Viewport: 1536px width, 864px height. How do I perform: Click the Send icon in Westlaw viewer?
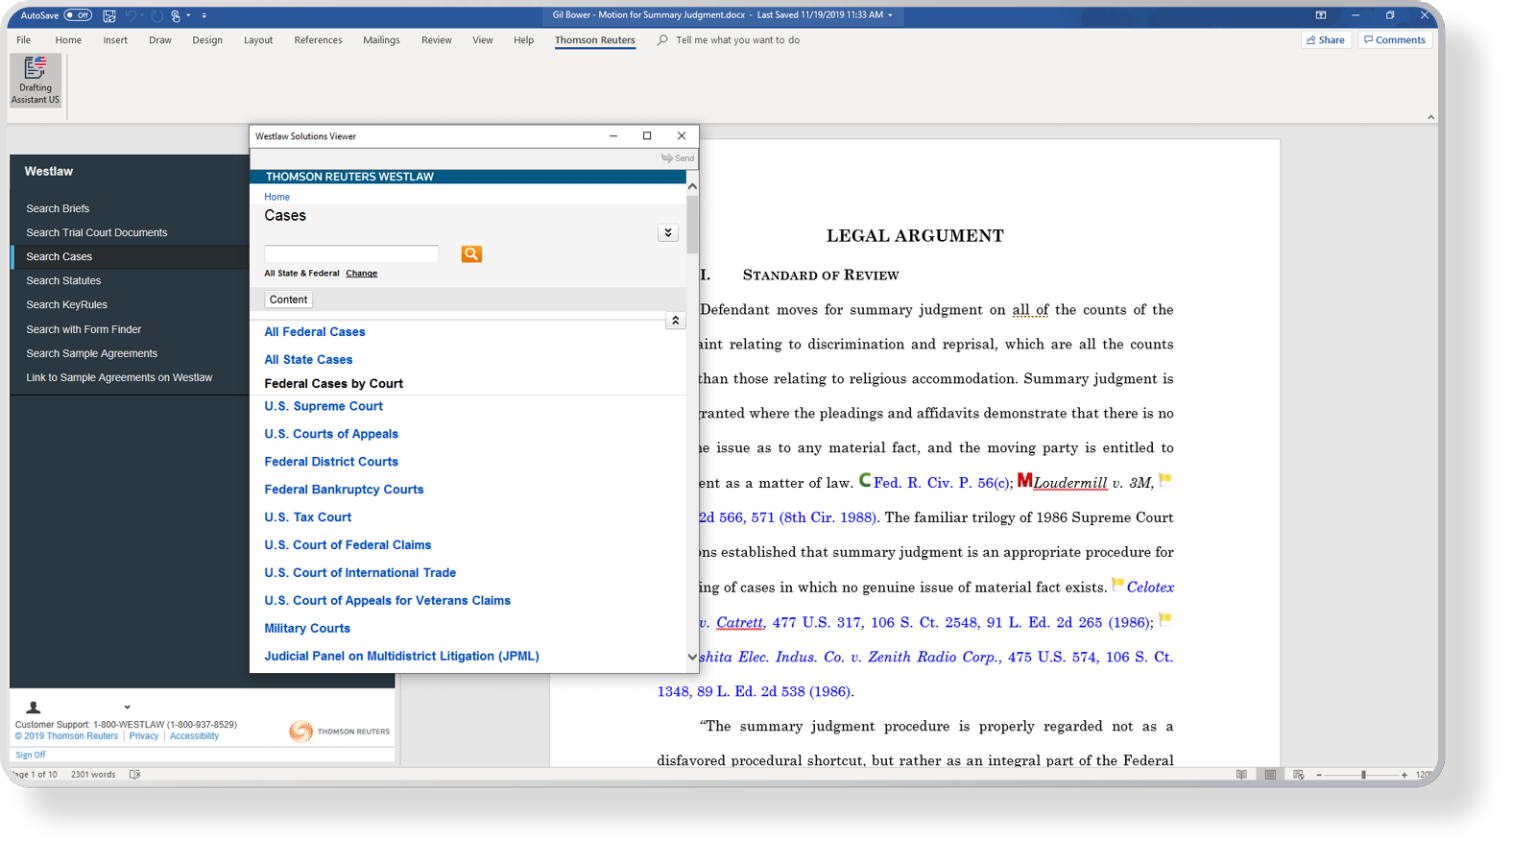click(x=677, y=158)
